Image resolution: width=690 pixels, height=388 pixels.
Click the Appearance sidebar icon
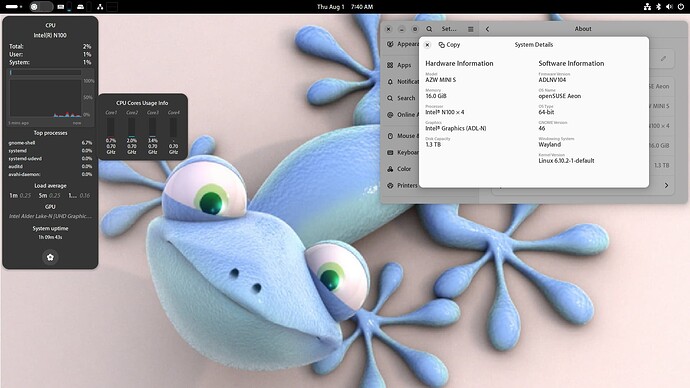(390, 44)
